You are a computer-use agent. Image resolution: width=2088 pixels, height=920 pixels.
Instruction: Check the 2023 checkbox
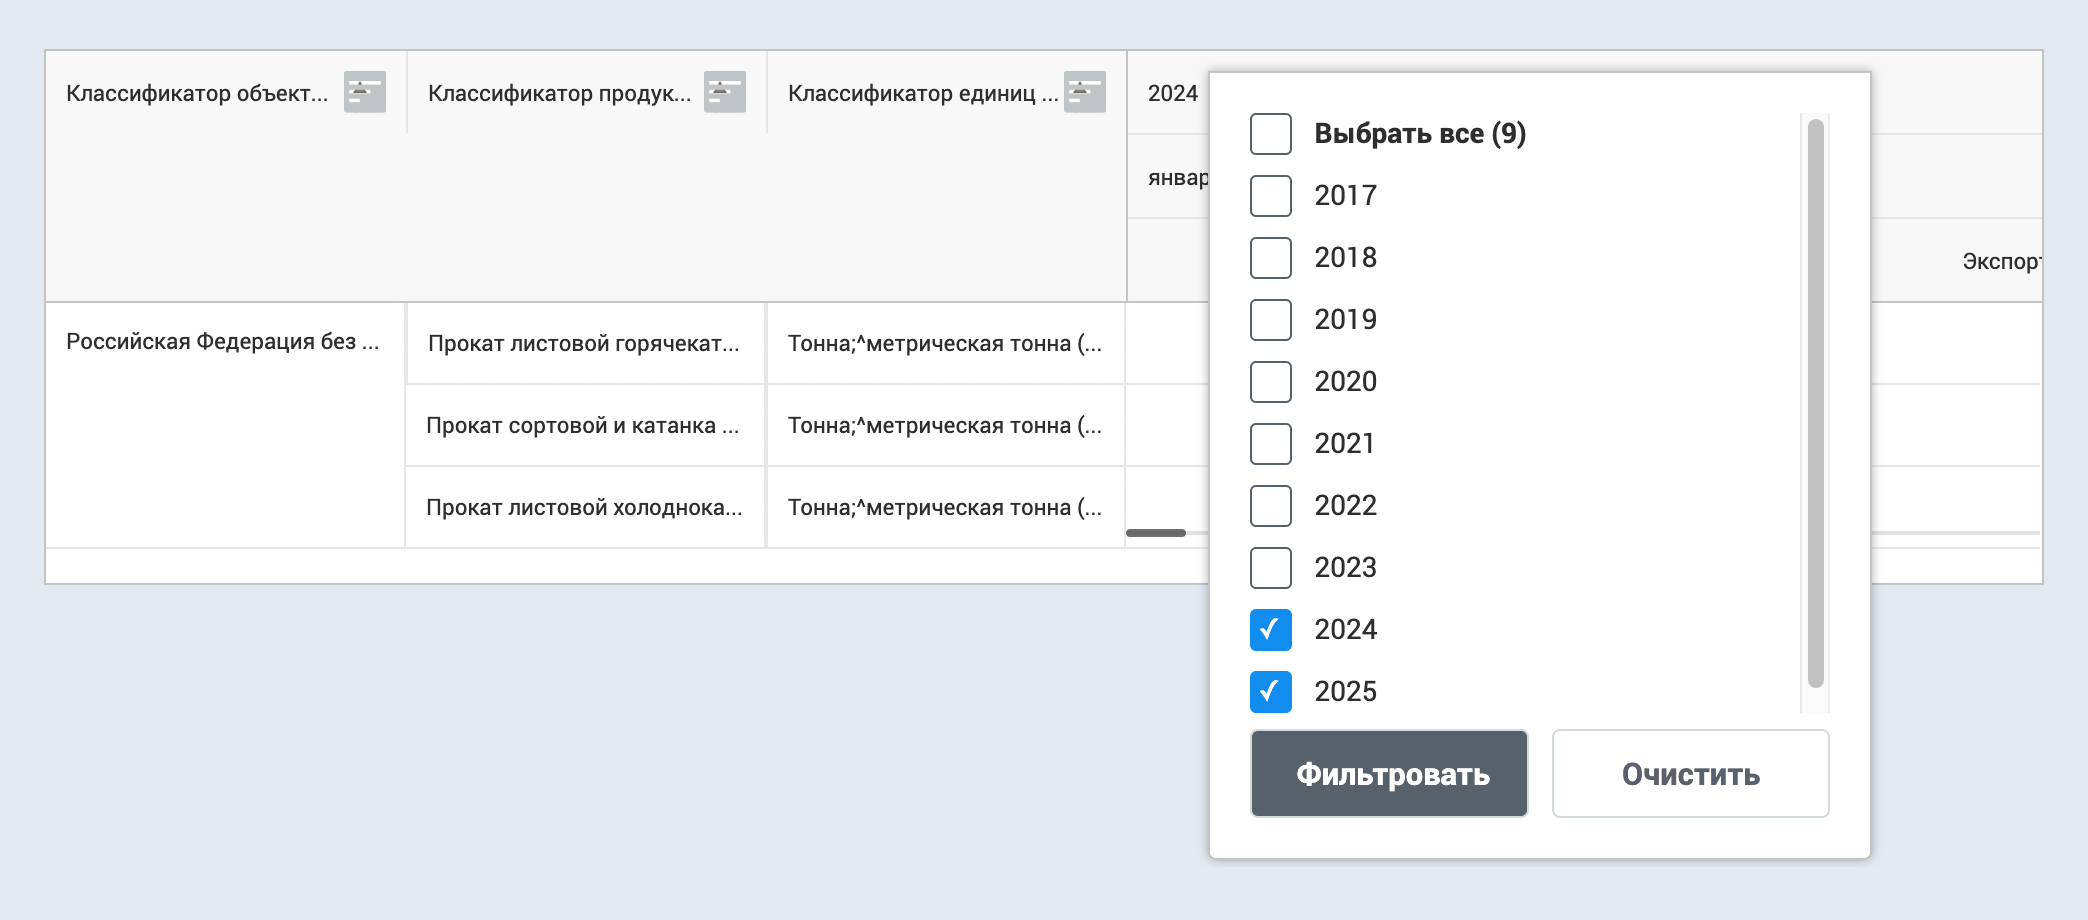point(1270,568)
